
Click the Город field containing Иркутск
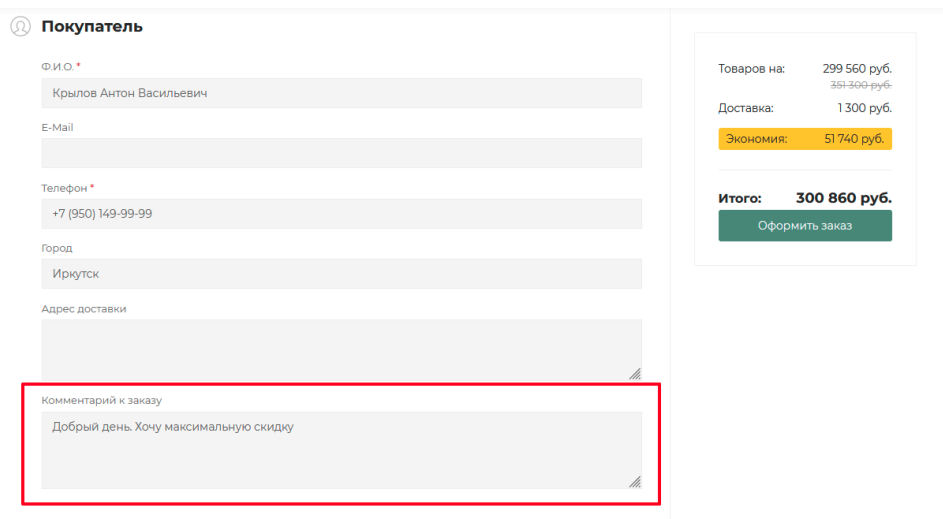point(342,274)
